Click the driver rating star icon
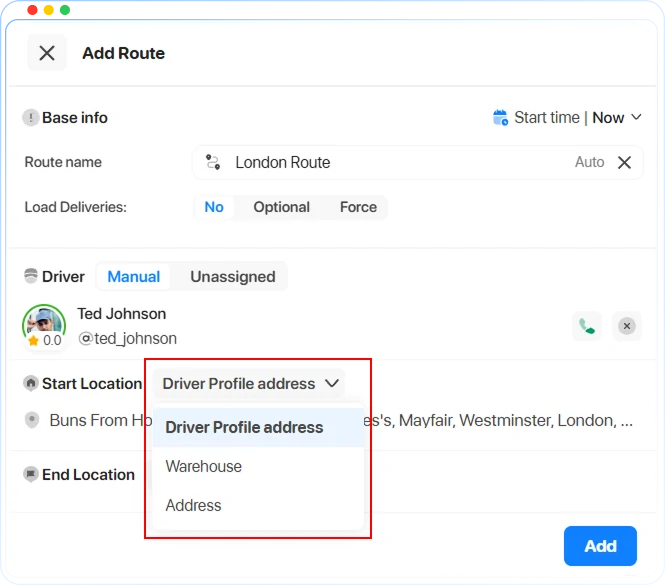The width and height of the screenshot is (665, 585). pos(34,340)
